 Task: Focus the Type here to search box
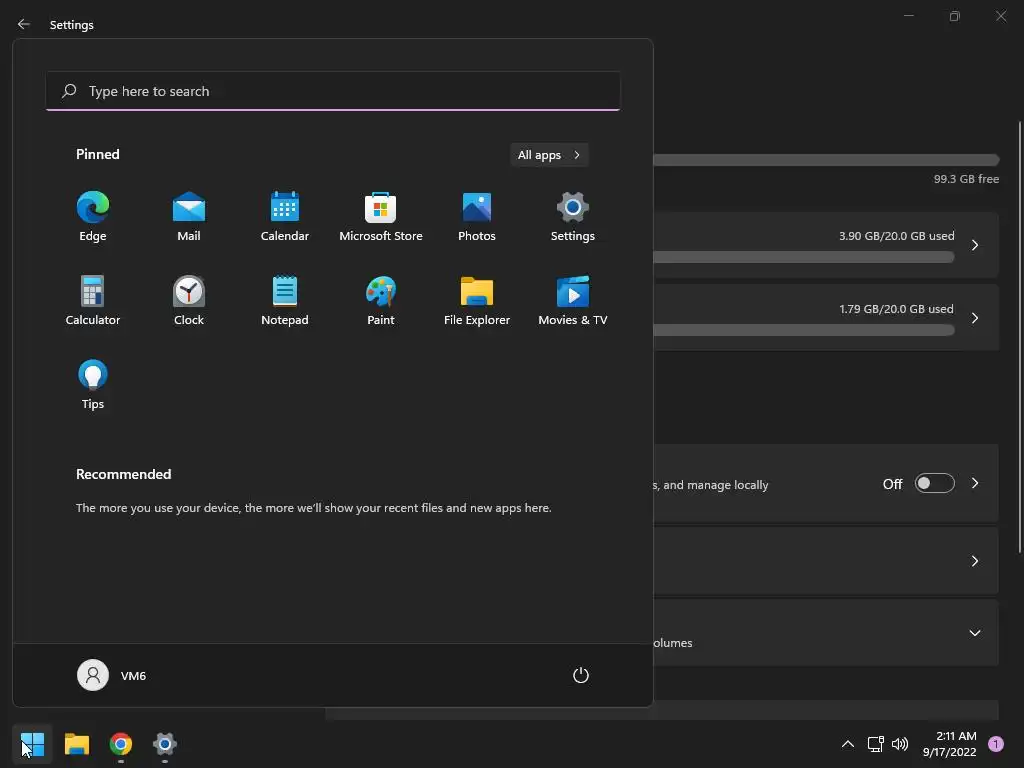[x=333, y=91]
